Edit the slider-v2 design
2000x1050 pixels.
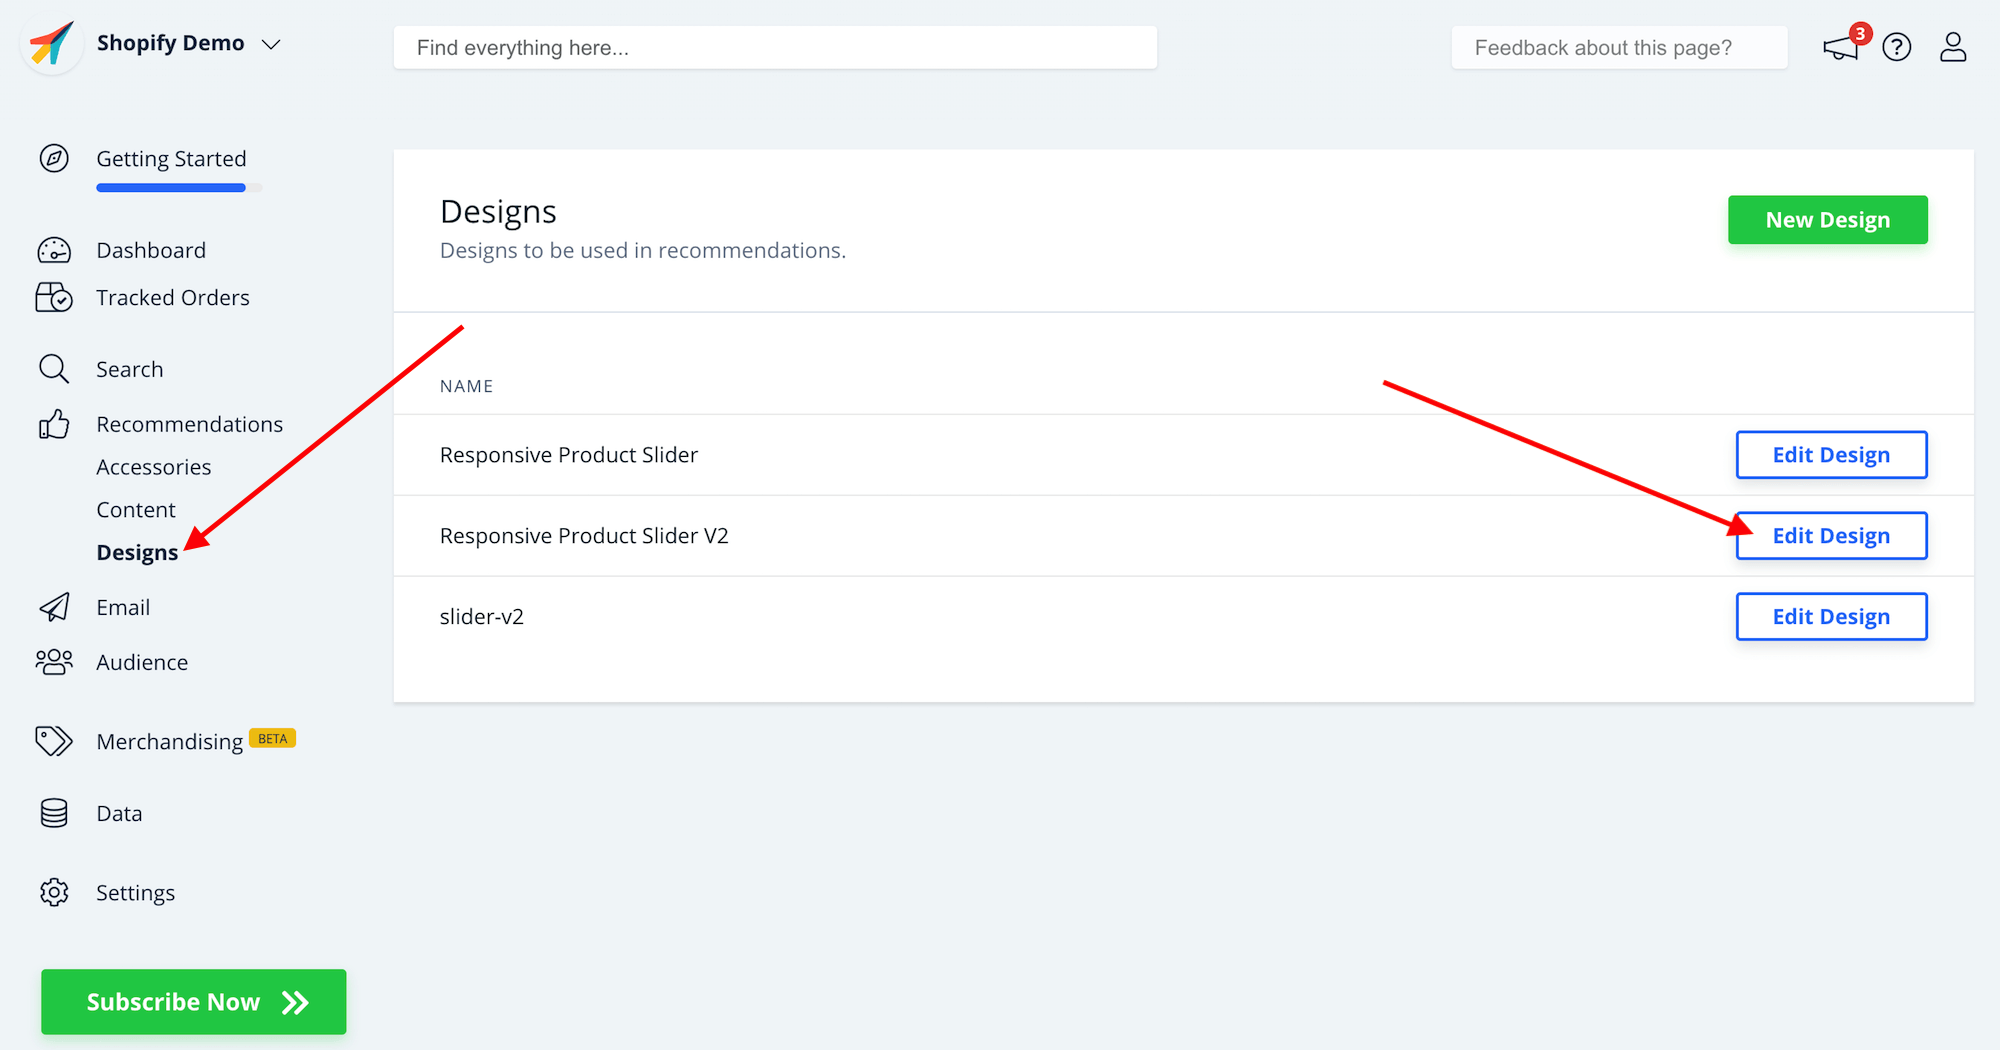pos(1831,617)
